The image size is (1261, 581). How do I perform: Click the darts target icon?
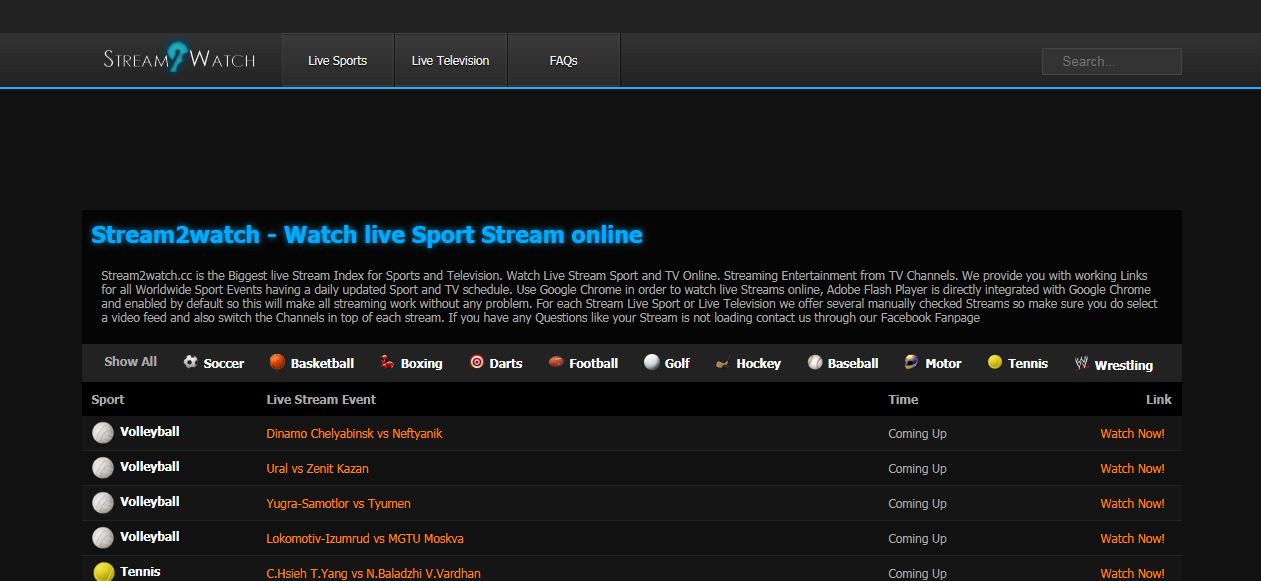477,362
